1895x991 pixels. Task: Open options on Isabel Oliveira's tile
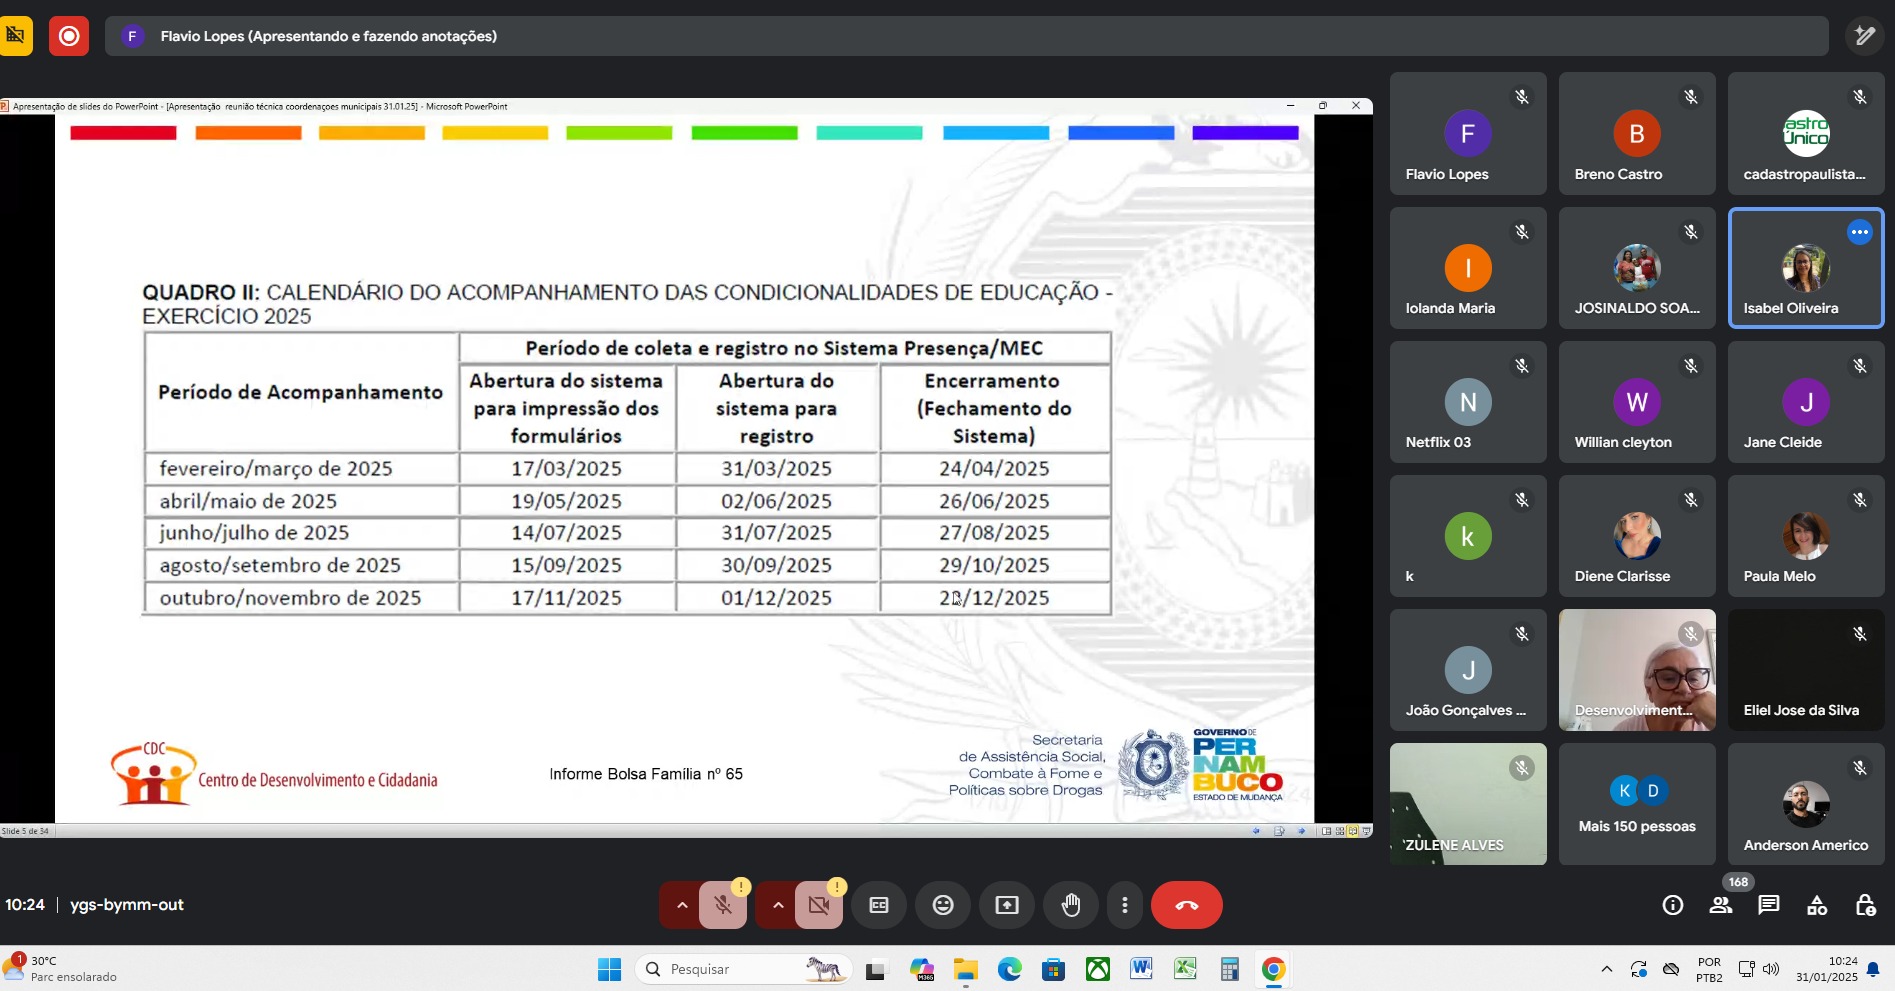pyautogui.click(x=1859, y=232)
